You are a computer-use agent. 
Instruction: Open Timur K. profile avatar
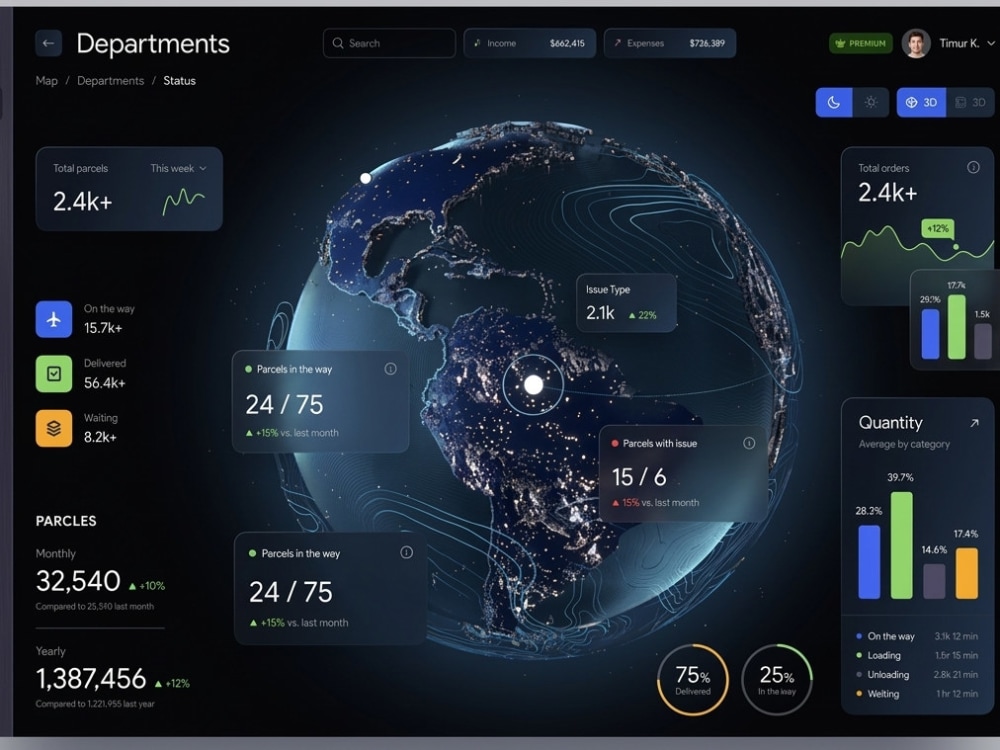[916, 43]
